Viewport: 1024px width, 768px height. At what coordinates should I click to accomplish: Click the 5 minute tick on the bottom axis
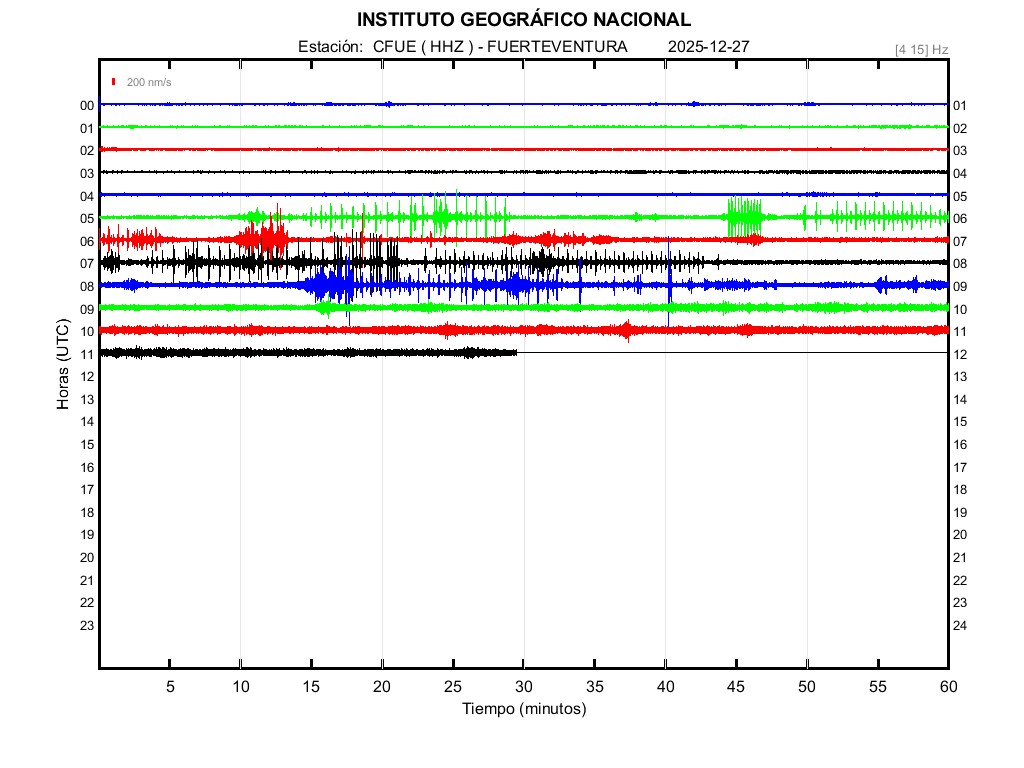click(170, 686)
